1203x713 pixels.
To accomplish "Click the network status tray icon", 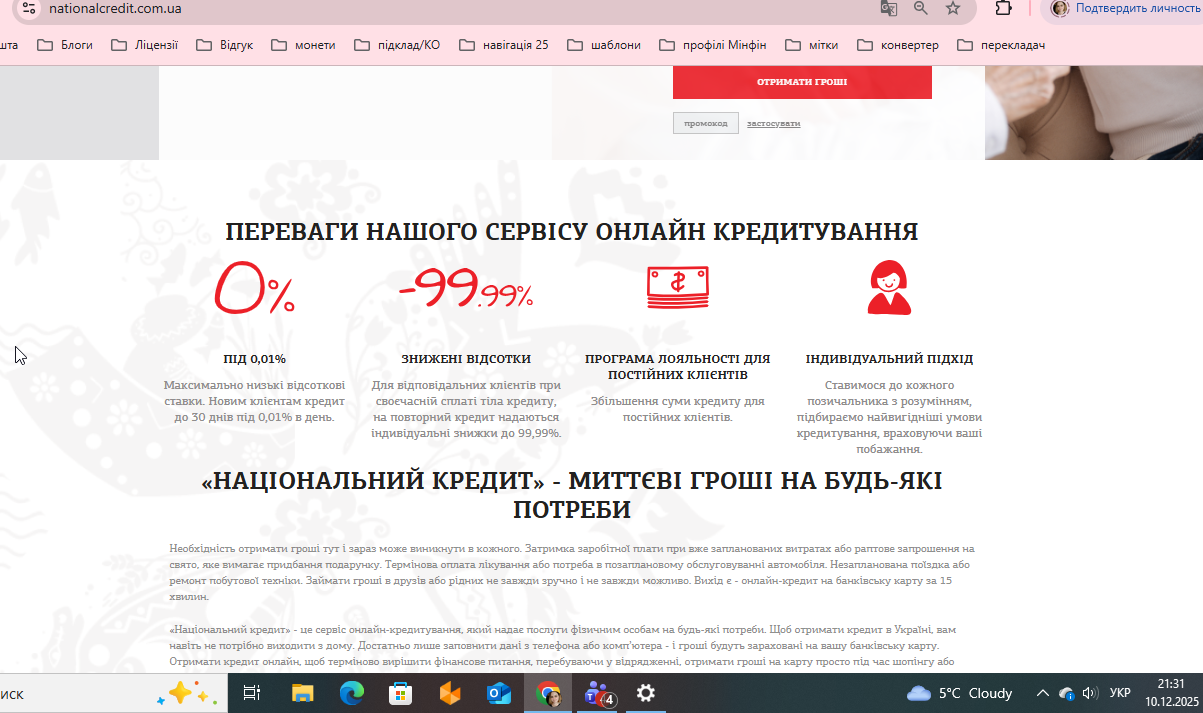I will click(1067, 693).
